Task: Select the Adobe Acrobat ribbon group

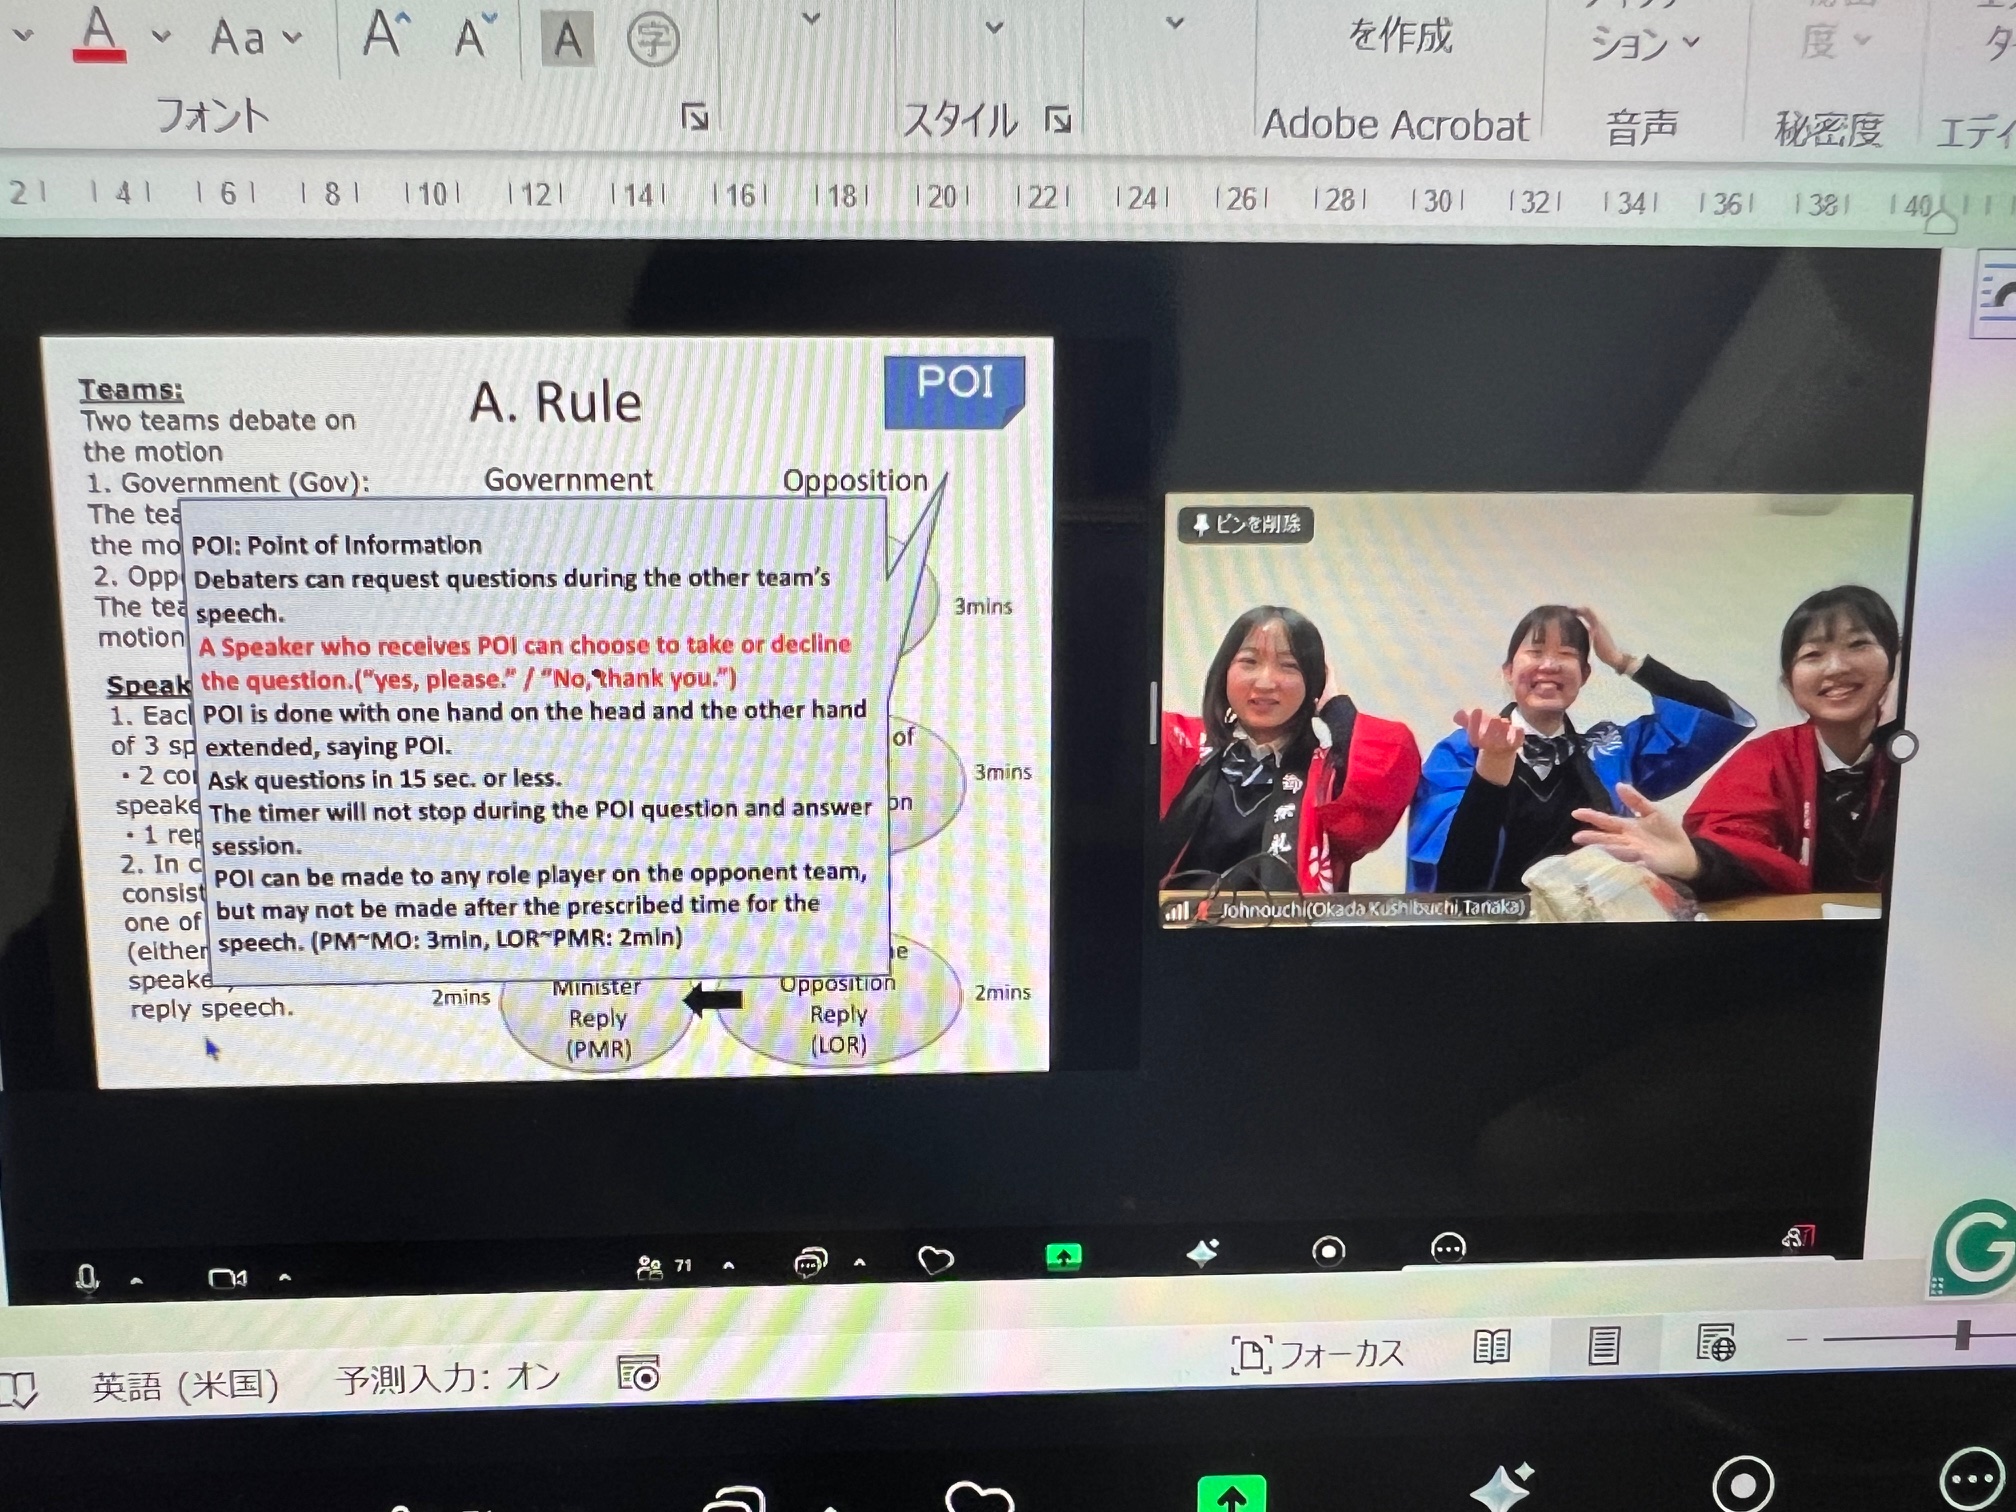Action: click(x=1395, y=125)
